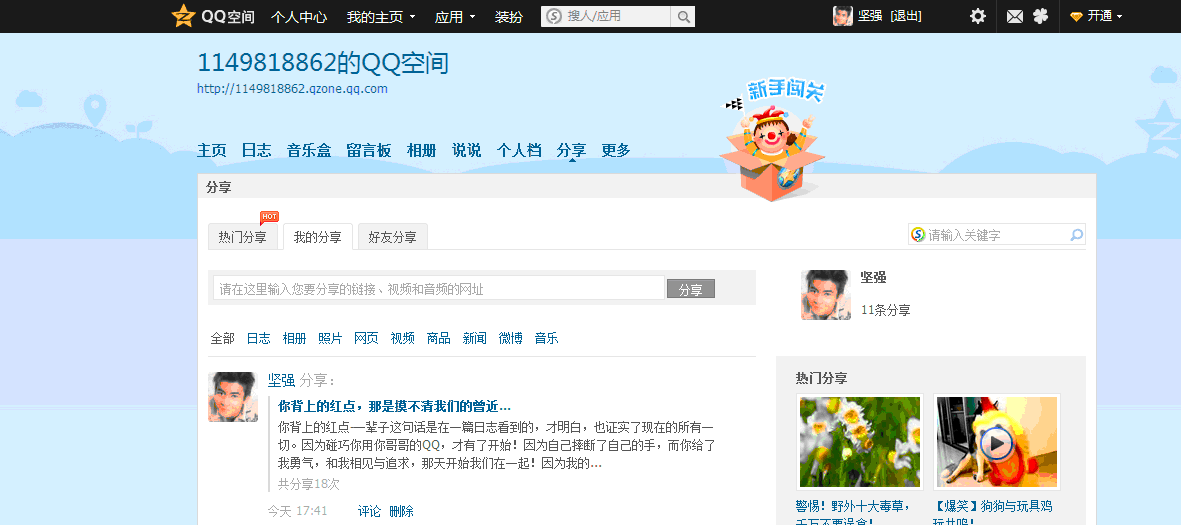Open the 相册 navigation tab
Viewport: 1181px width, 525px height.
pyautogui.click(x=422, y=150)
